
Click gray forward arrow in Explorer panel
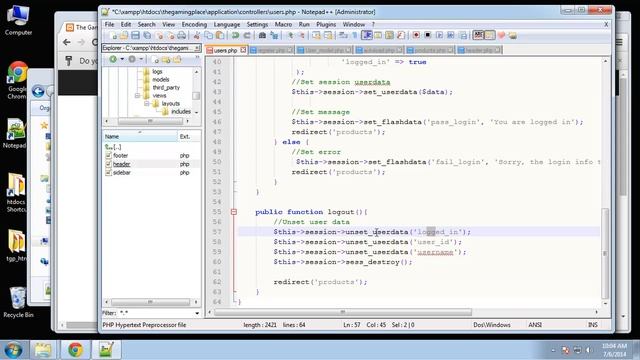pyautogui.click(x=132, y=59)
